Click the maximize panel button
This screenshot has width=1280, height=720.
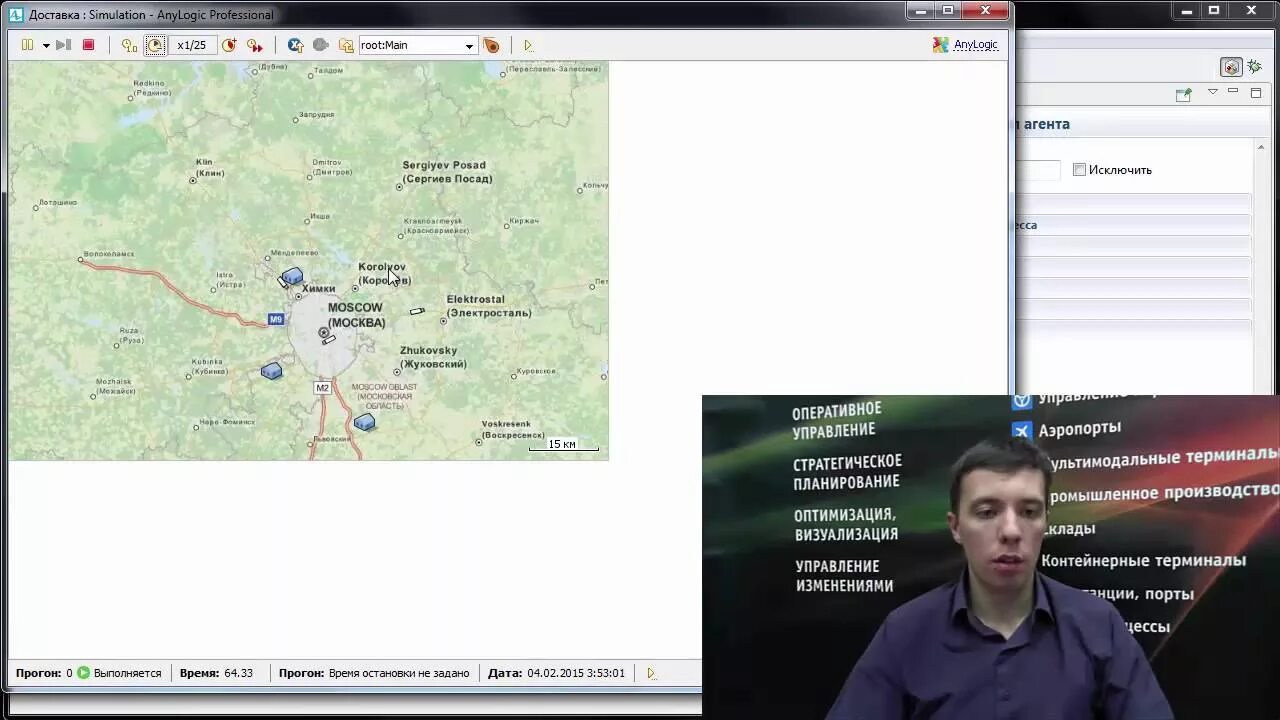pos(1257,92)
